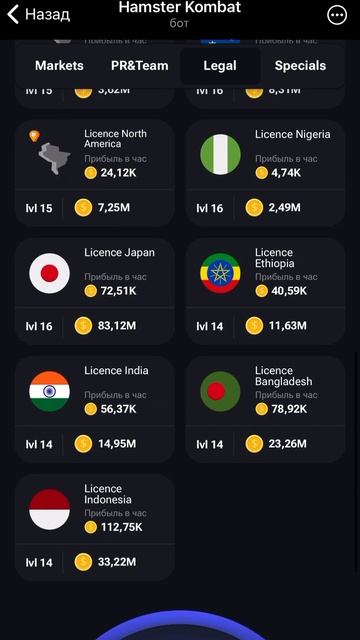The height and width of the screenshot is (640, 360).
Task: Tap the Bangladesh flag icon
Action: coord(220,391)
